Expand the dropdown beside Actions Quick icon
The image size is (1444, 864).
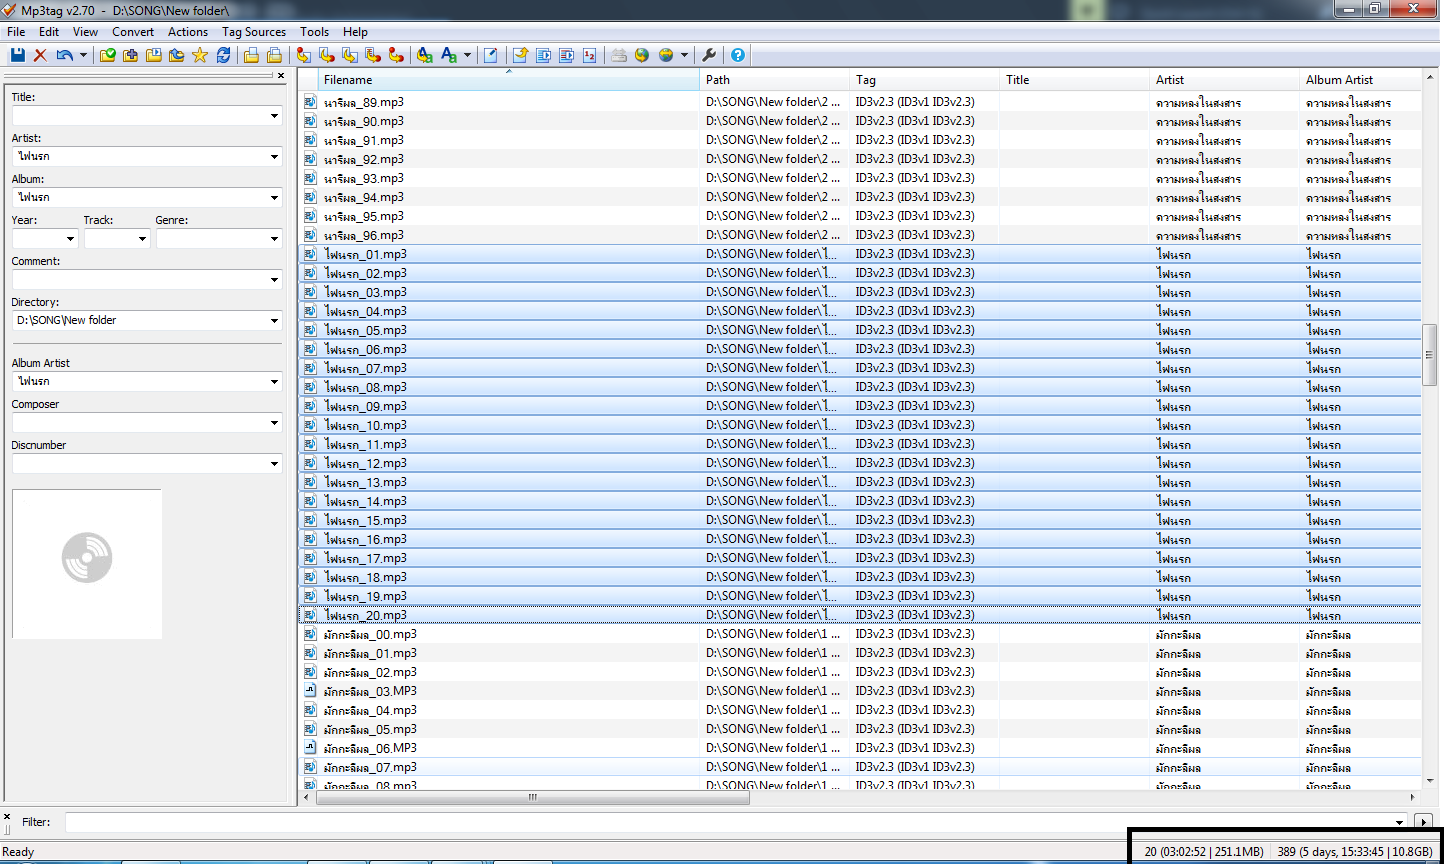pos(467,55)
